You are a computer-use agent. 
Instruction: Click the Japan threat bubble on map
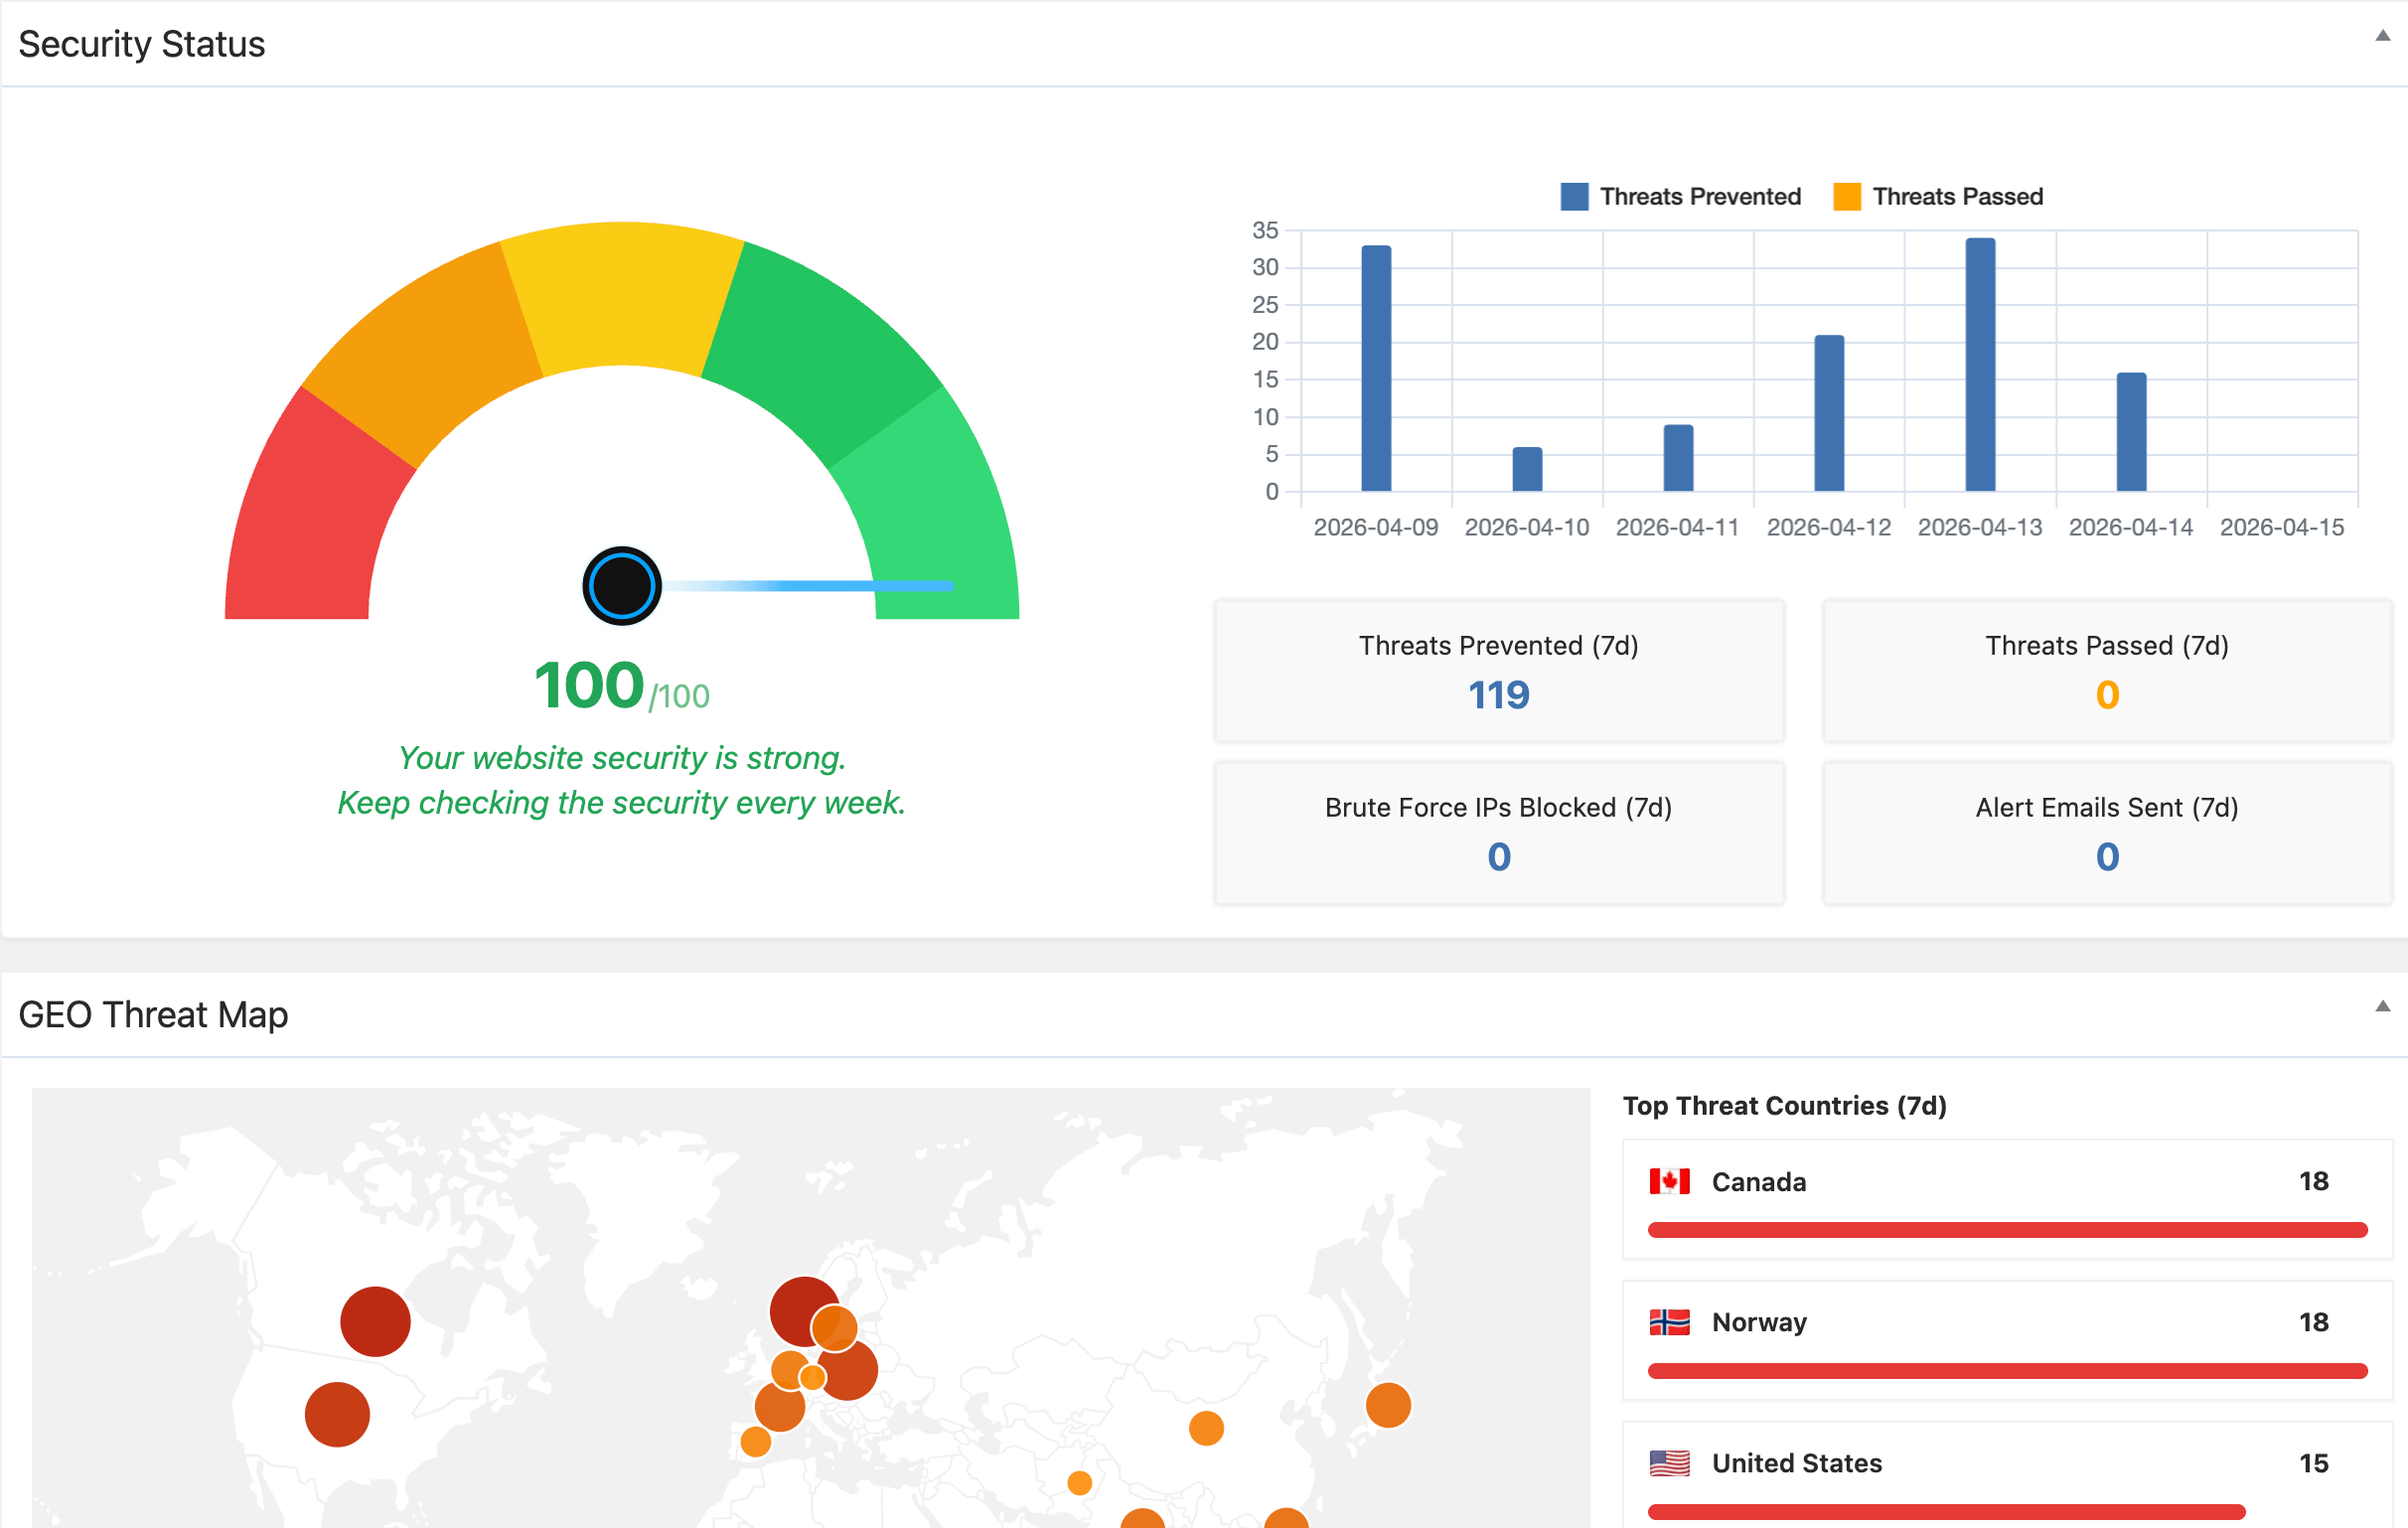(1388, 1405)
